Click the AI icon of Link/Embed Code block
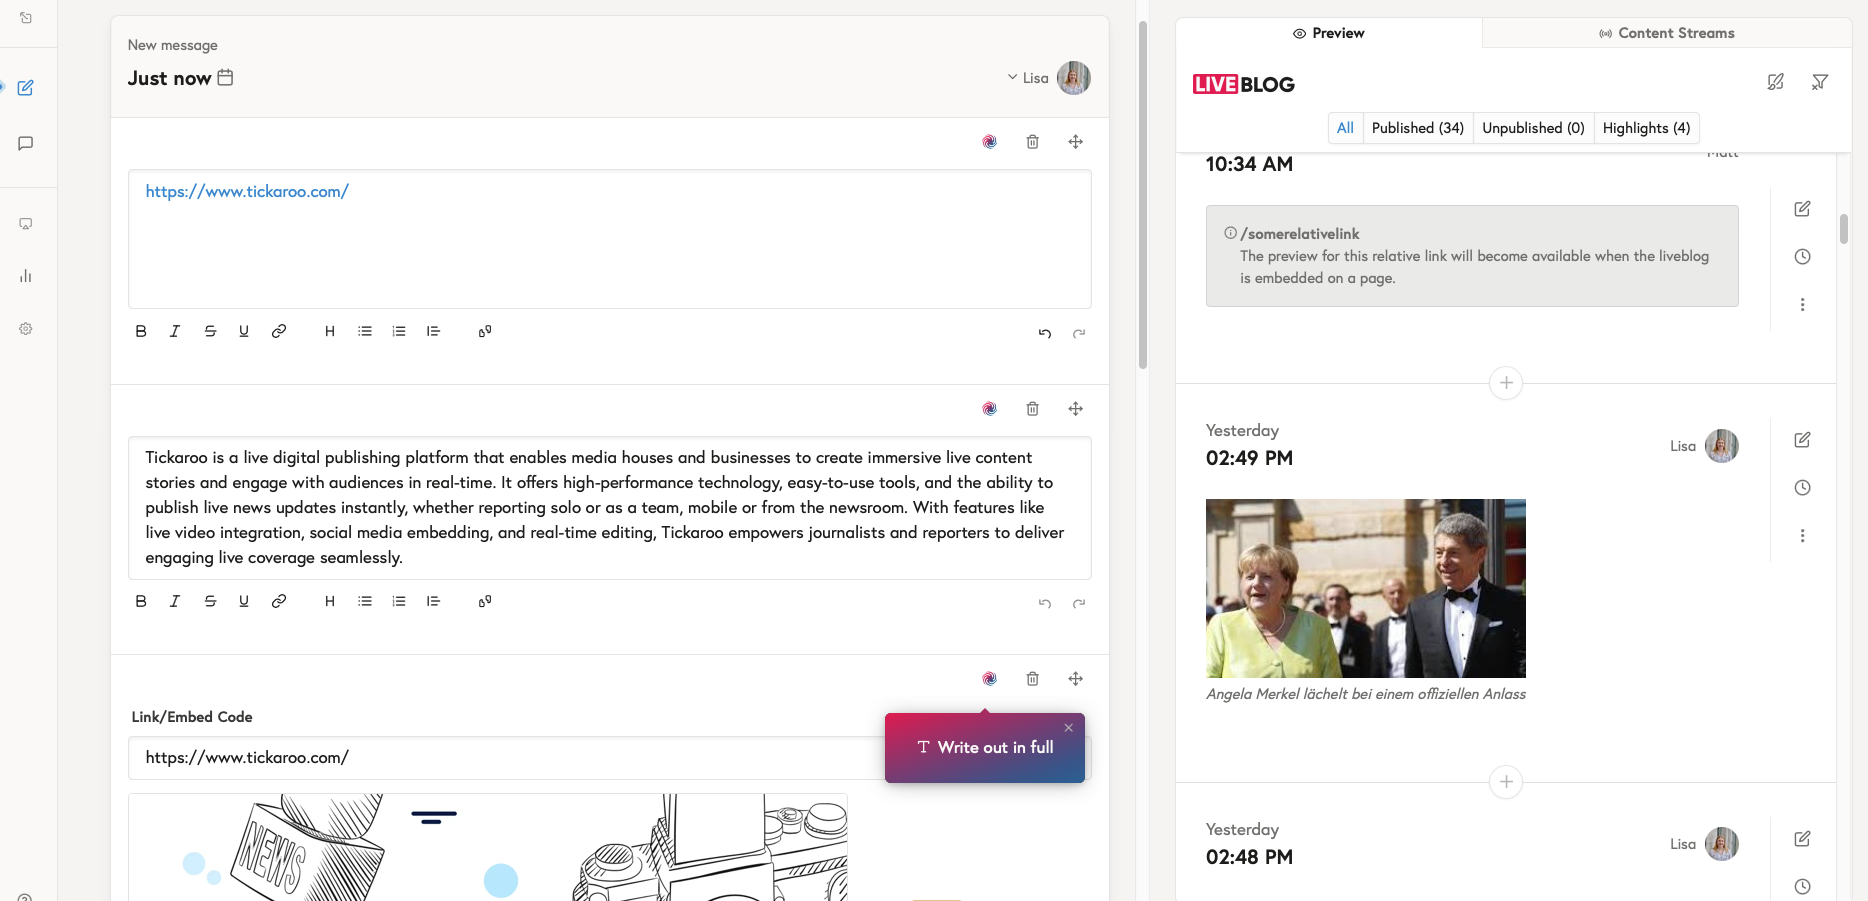Screen dimensions: 1868x901 coord(989,679)
